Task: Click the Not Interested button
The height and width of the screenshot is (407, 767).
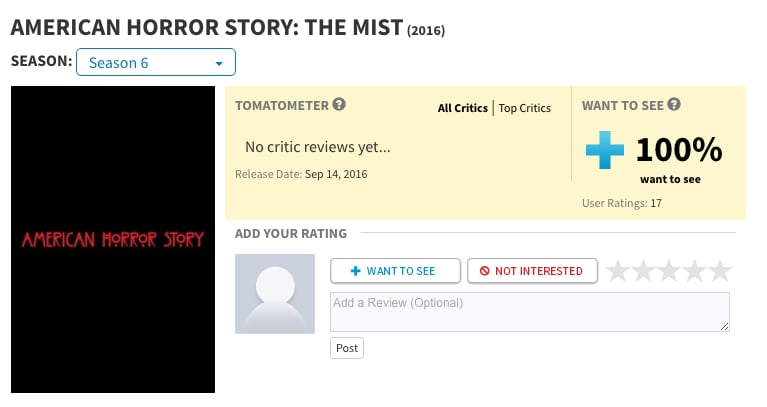Action: click(532, 271)
